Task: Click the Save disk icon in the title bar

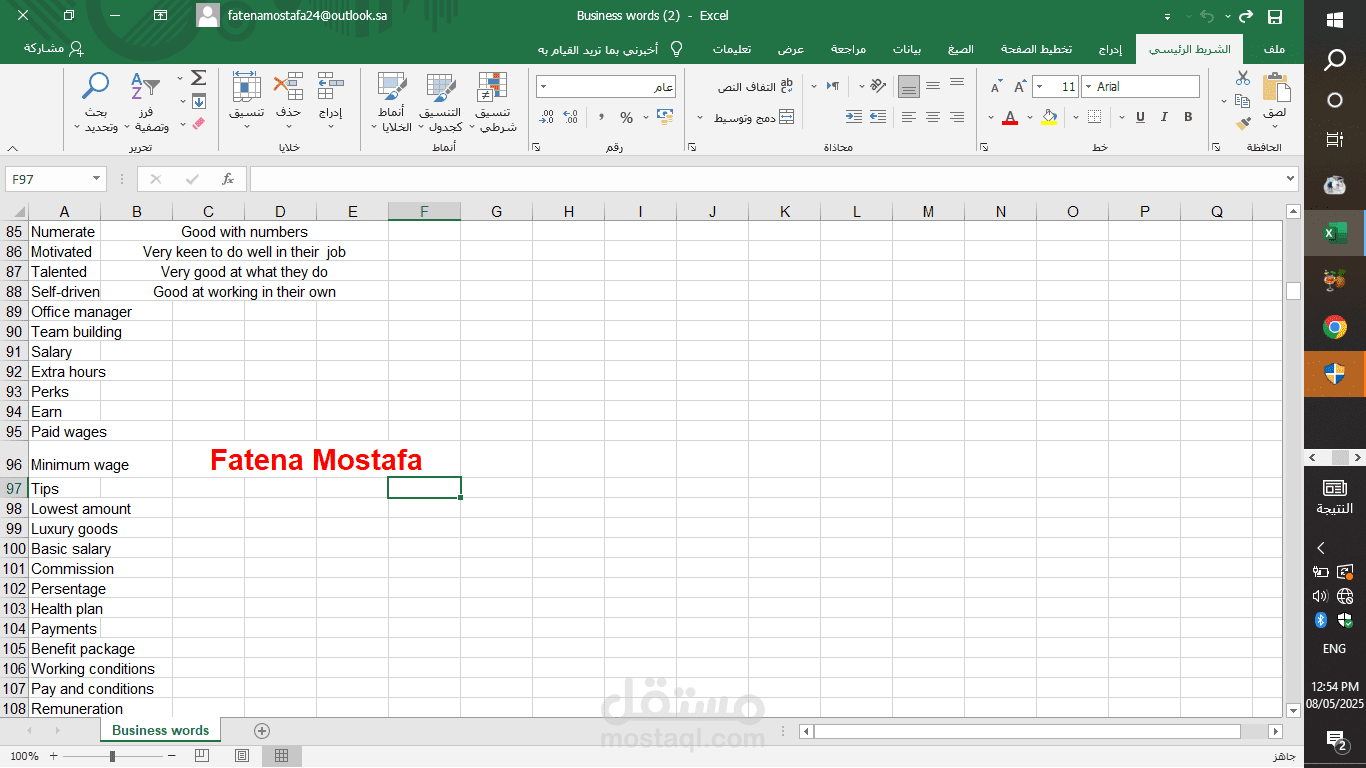Action: pyautogui.click(x=1275, y=16)
